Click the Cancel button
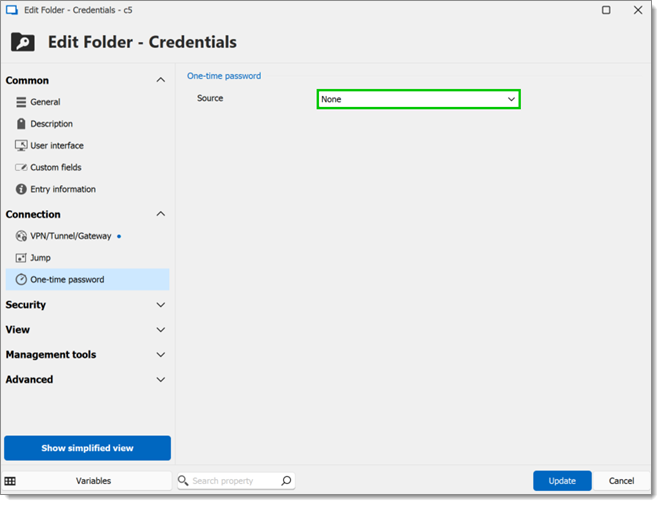The width and height of the screenshot is (662, 505). pyautogui.click(x=621, y=481)
